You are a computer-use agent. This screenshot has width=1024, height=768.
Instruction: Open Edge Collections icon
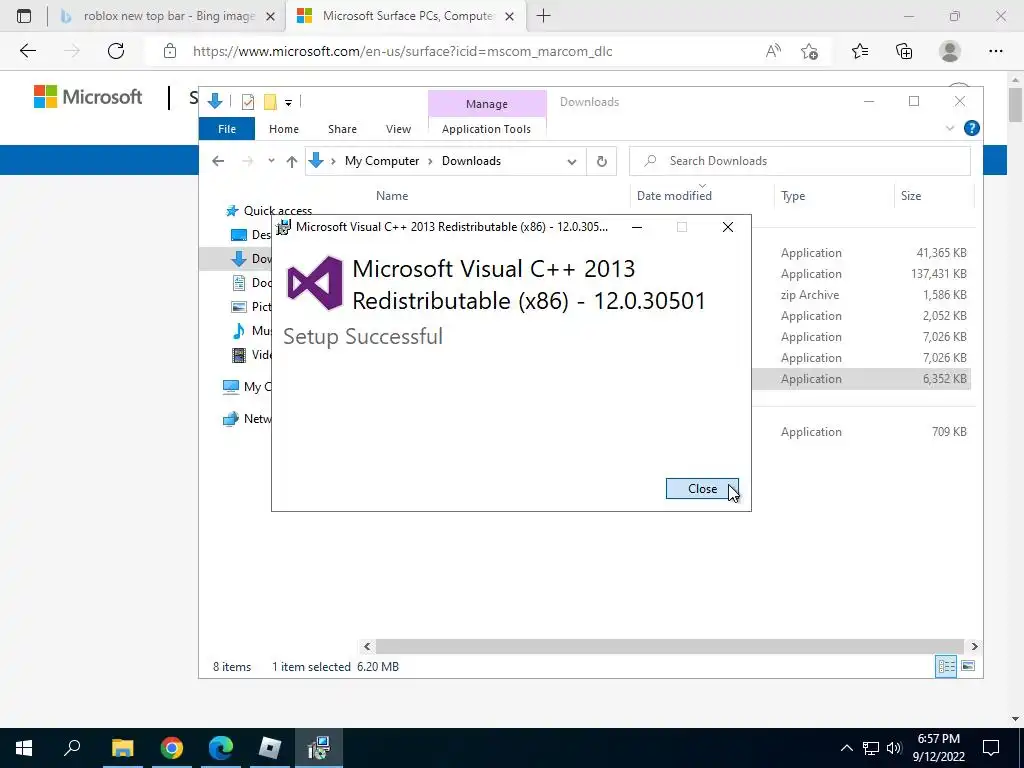(x=904, y=51)
